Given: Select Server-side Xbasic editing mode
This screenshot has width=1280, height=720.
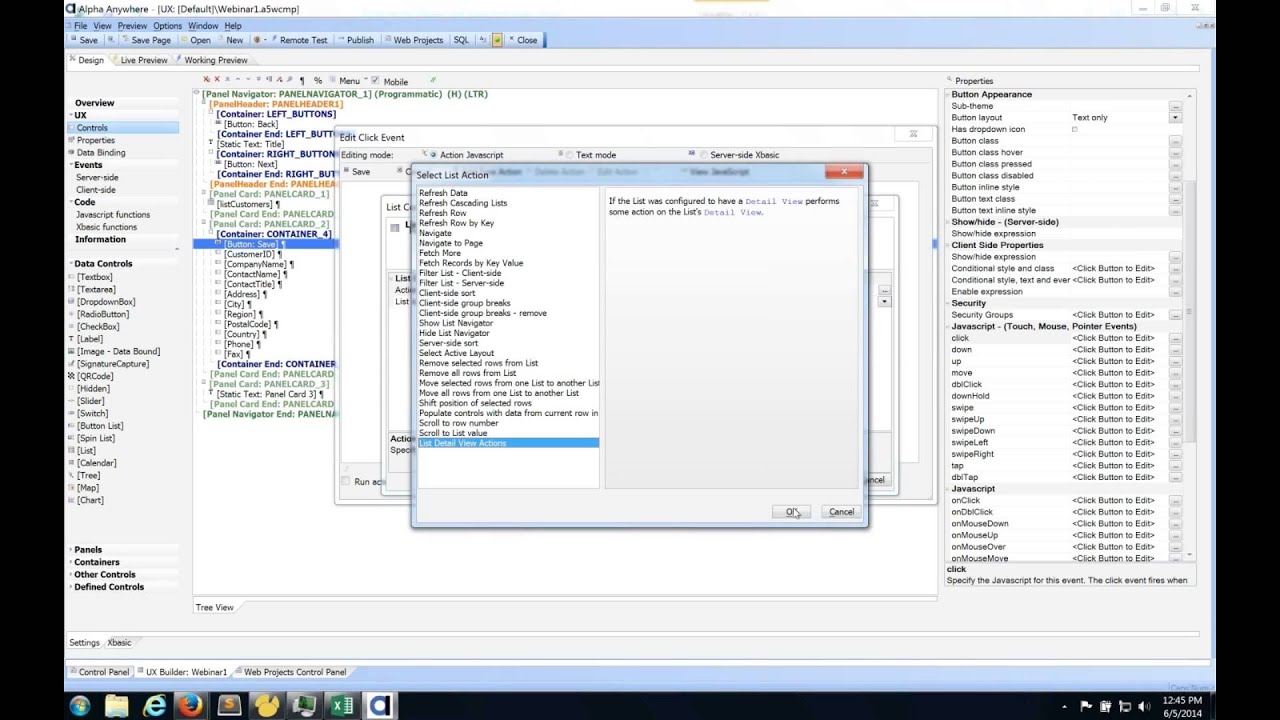Looking at the screenshot, I should [703, 155].
